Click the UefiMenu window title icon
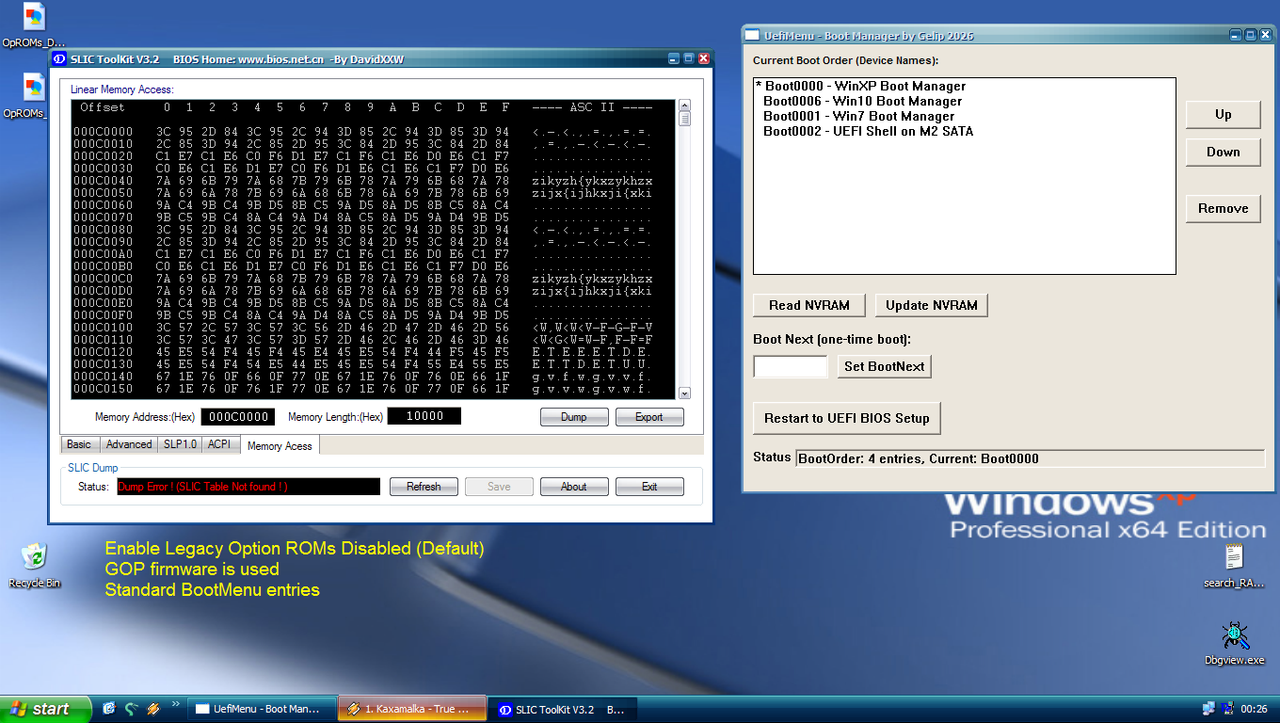 pyautogui.click(x=753, y=35)
